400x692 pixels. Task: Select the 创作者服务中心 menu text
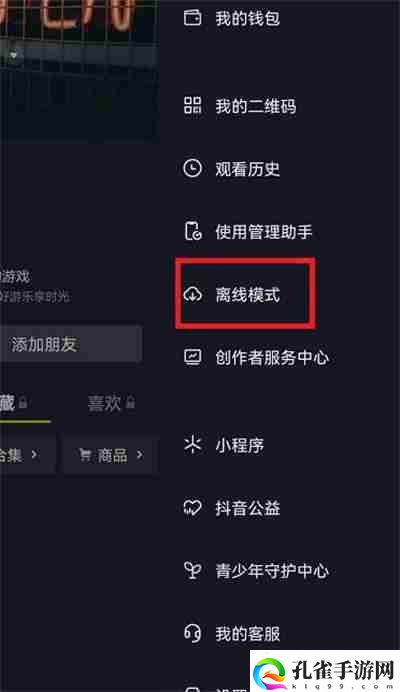[x=272, y=357]
